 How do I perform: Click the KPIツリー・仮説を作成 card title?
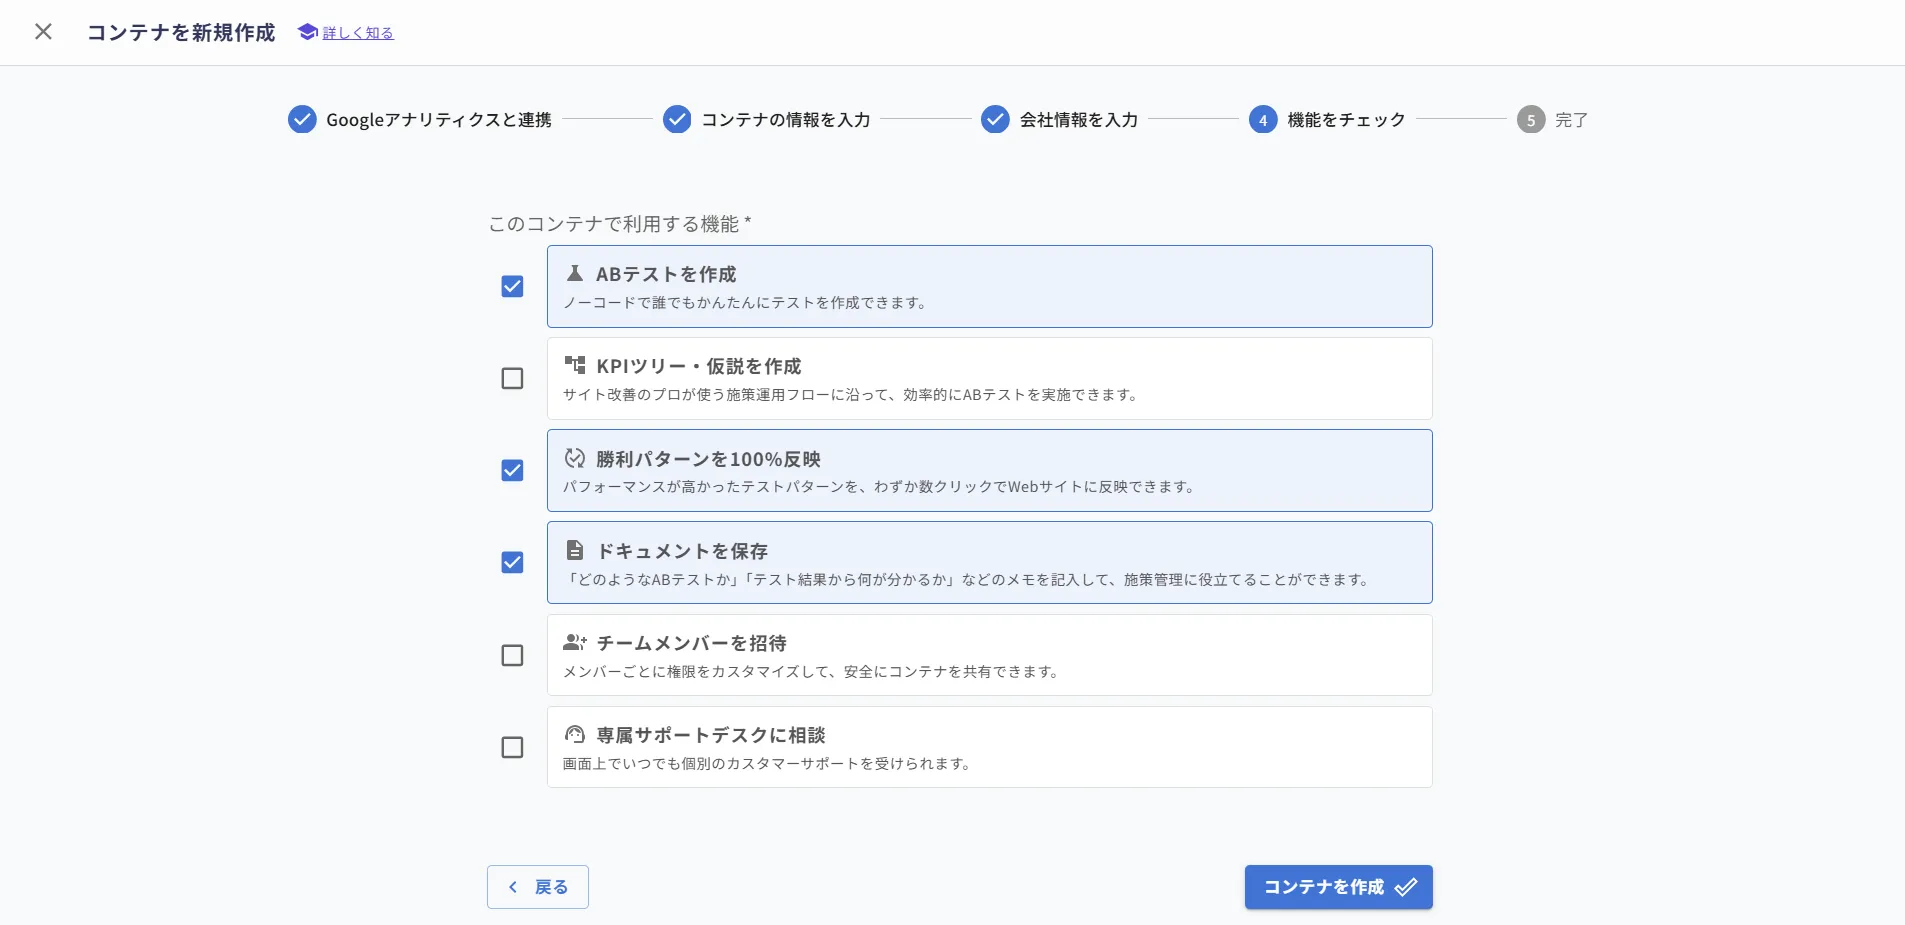coord(699,366)
